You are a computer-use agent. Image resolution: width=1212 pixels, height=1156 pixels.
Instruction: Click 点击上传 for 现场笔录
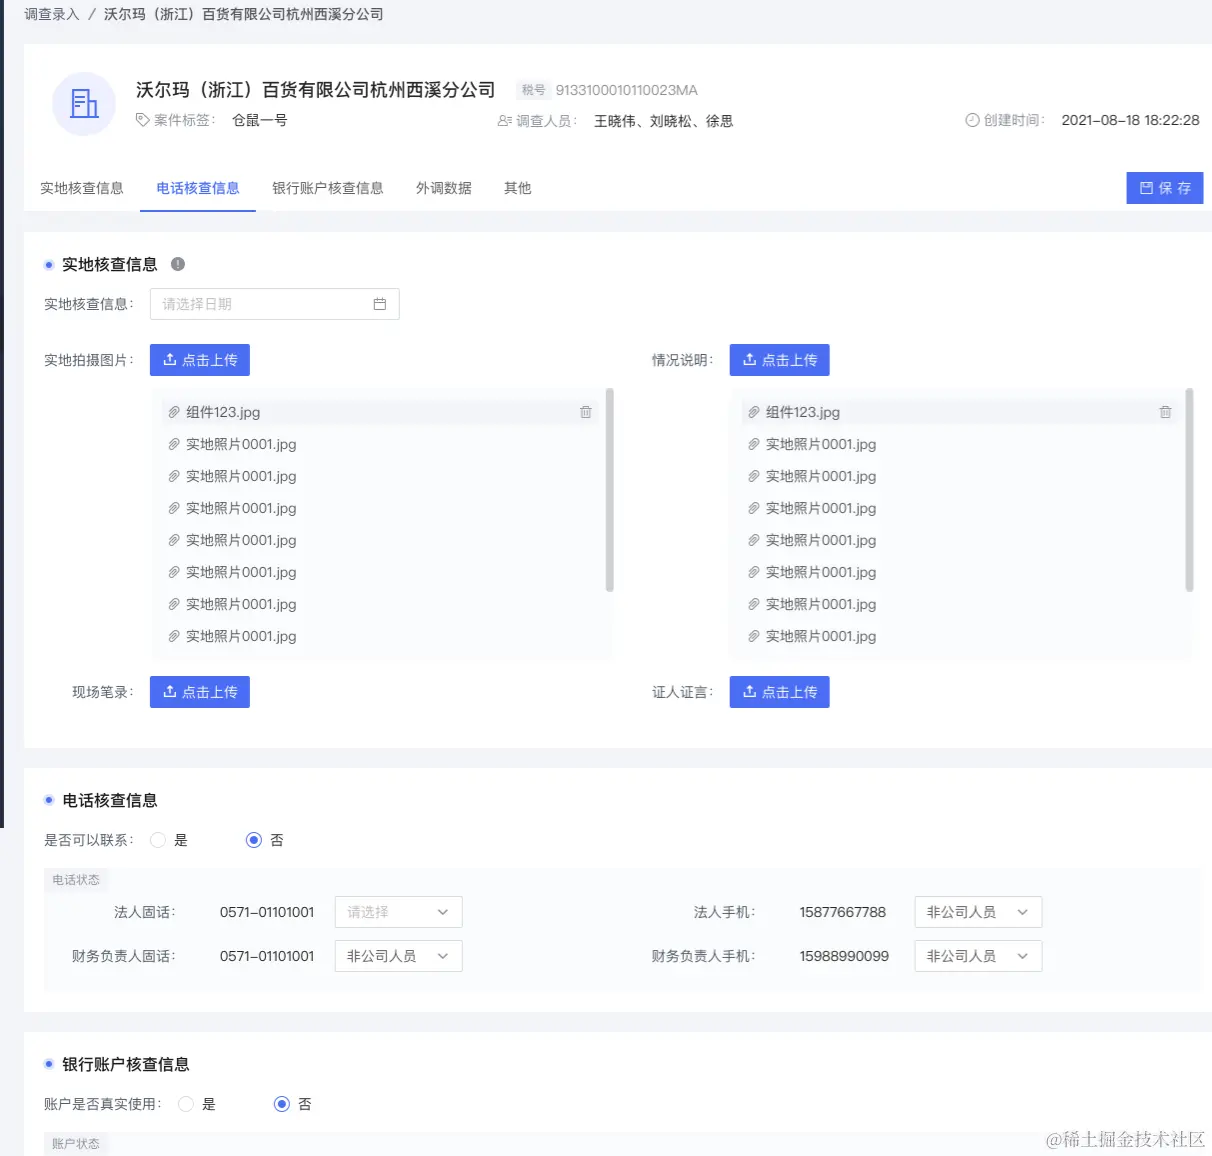[200, 692]
